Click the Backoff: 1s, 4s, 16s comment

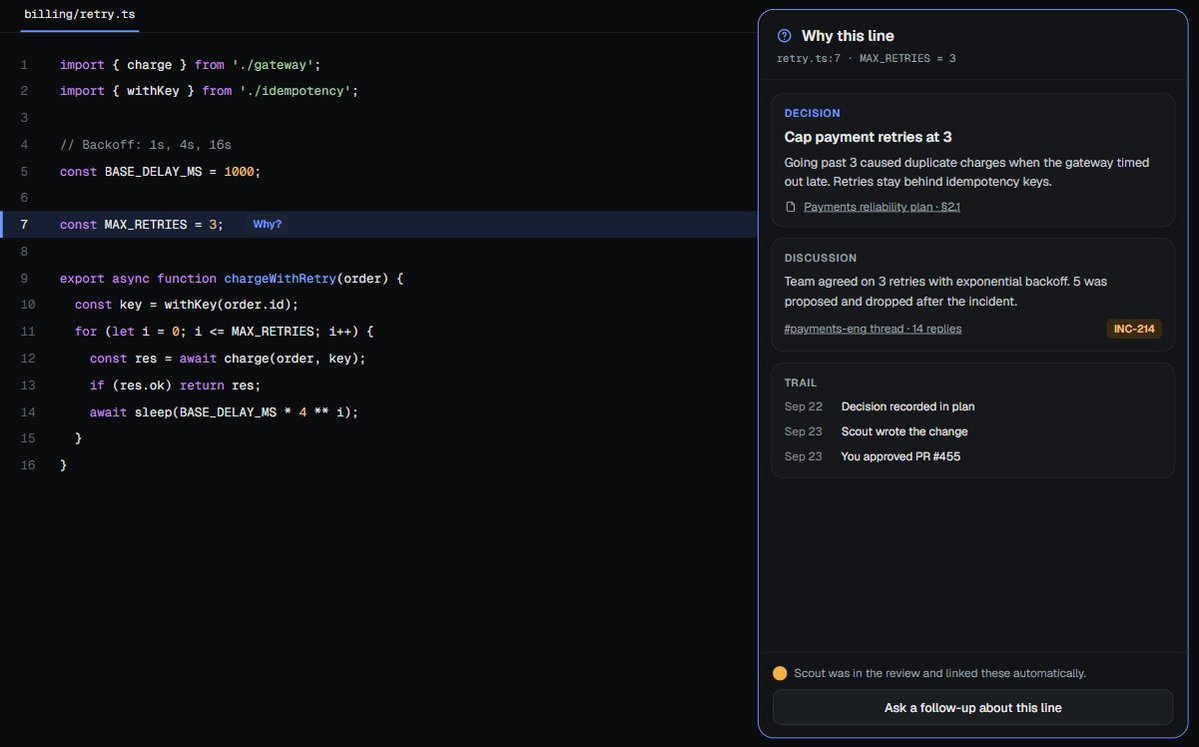(145, 145)
